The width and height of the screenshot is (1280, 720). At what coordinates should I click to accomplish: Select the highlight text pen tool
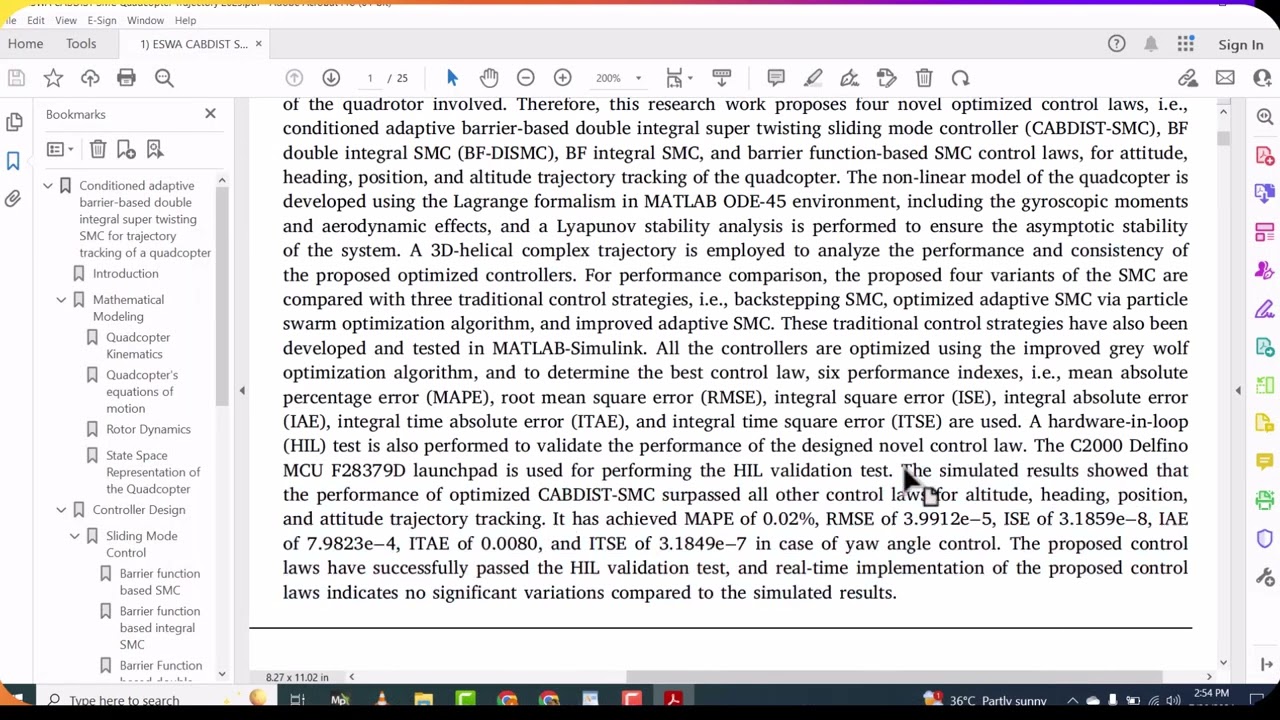813,78
